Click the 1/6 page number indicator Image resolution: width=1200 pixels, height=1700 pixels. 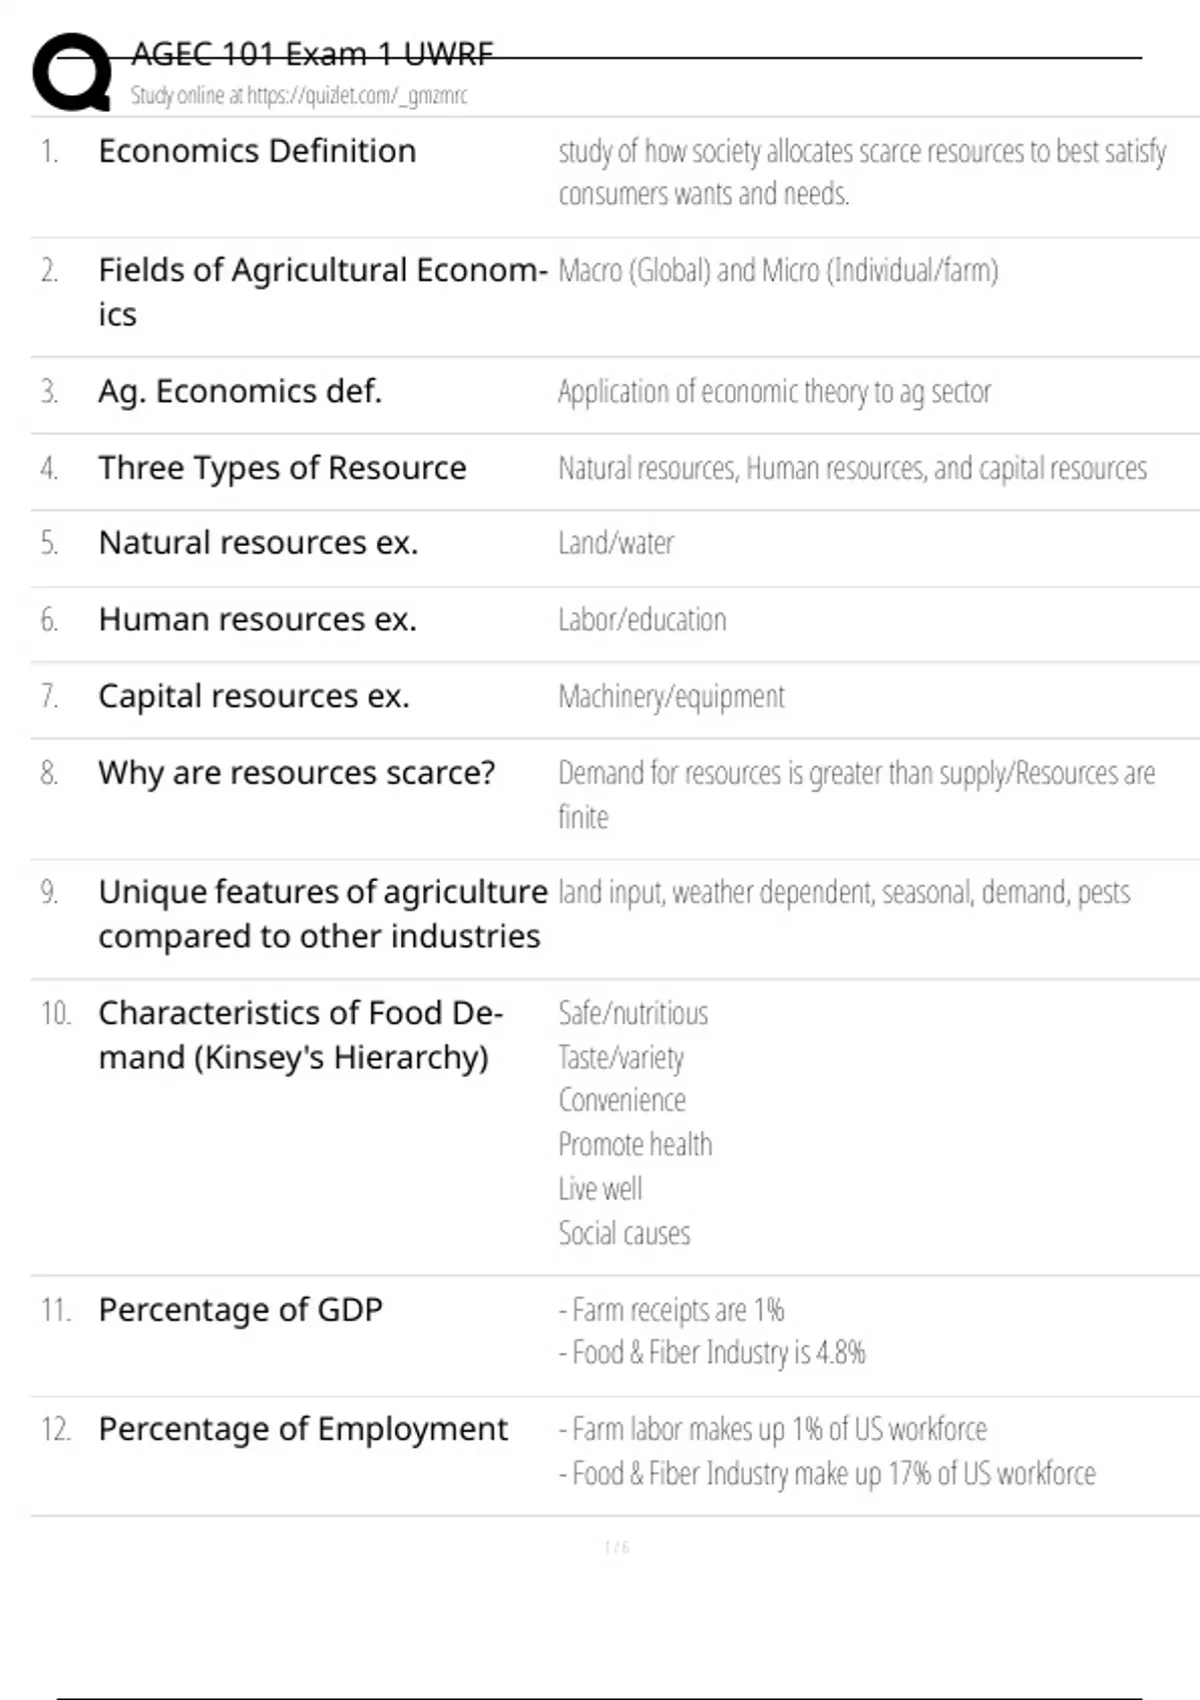pyautogui.click(x=616, y=1548)
